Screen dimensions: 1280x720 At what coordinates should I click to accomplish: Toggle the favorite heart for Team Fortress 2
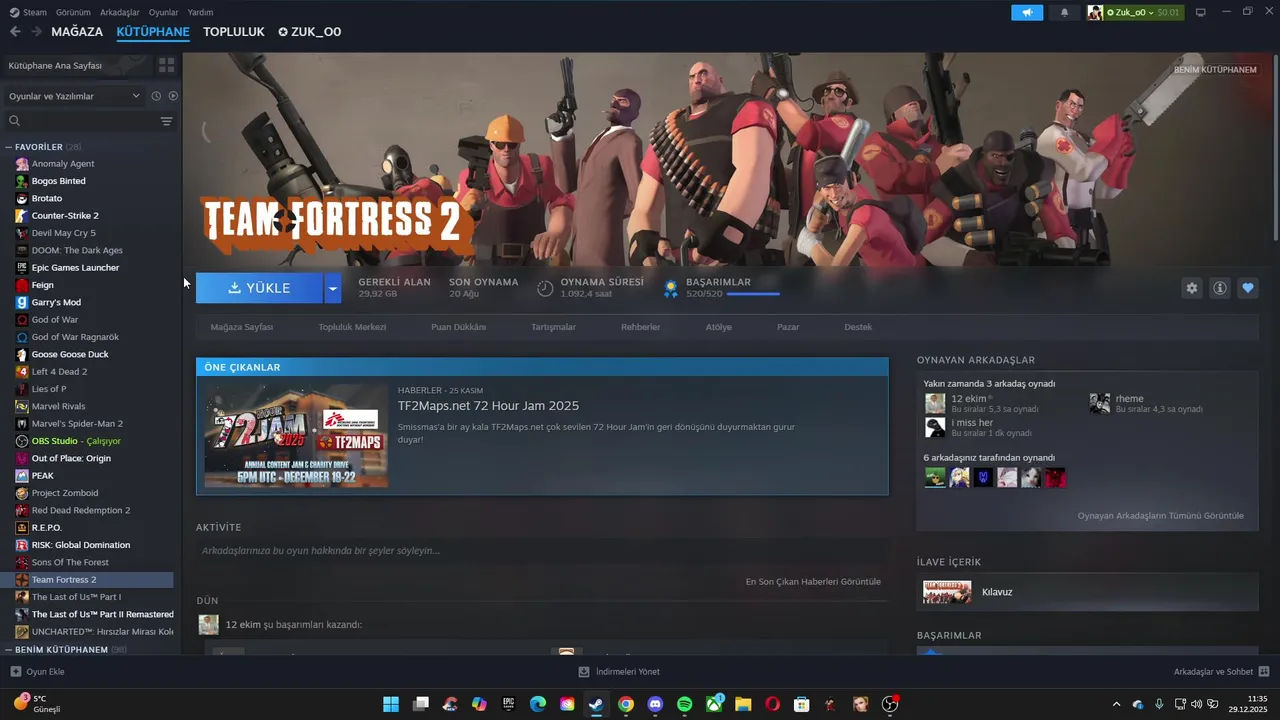click(1247, 288)
